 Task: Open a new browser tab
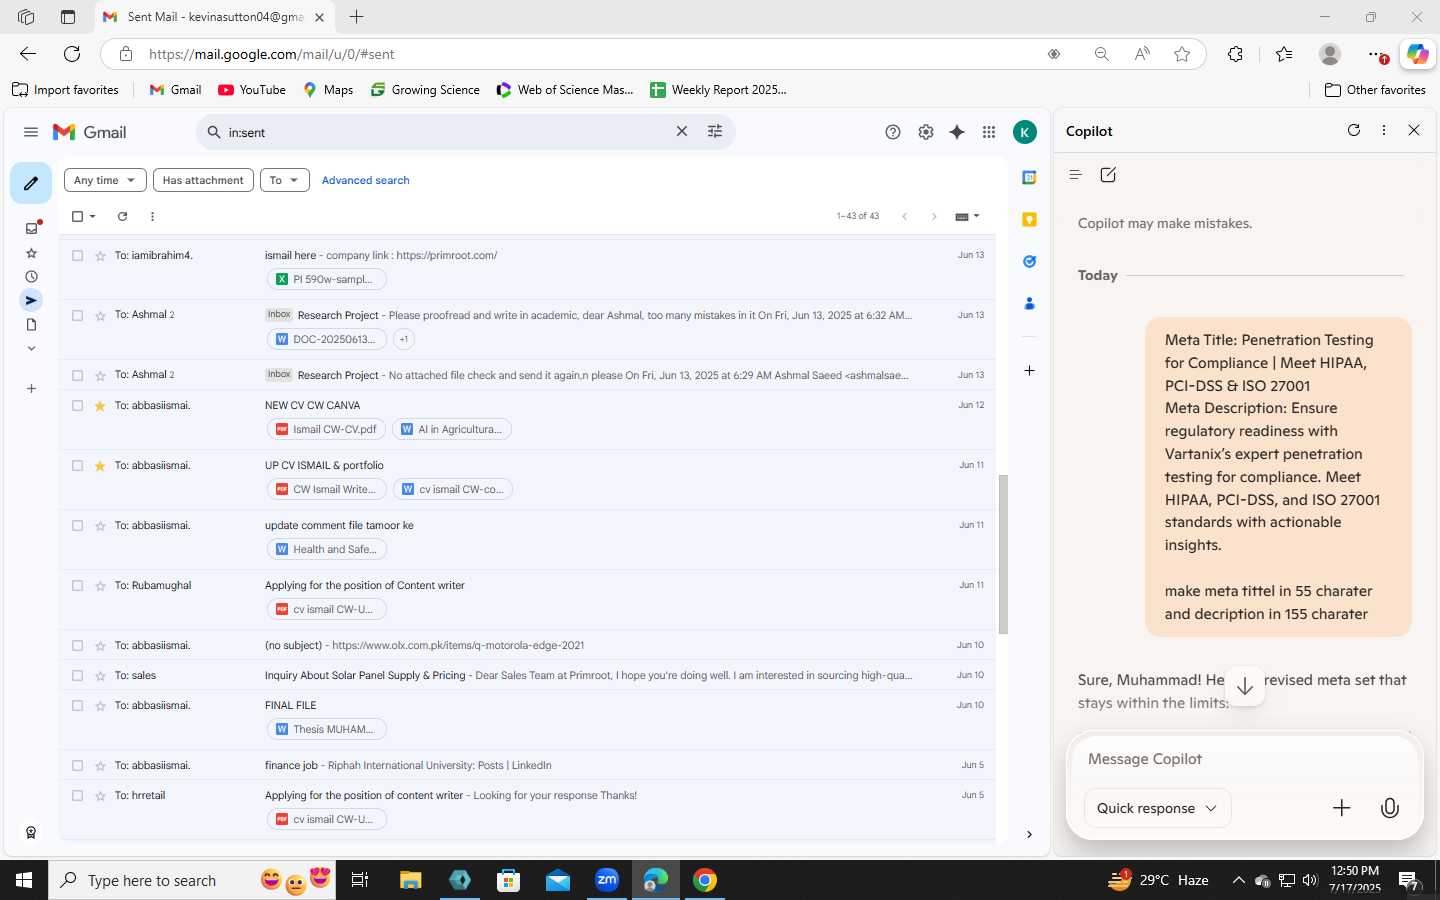pos(357,17)
